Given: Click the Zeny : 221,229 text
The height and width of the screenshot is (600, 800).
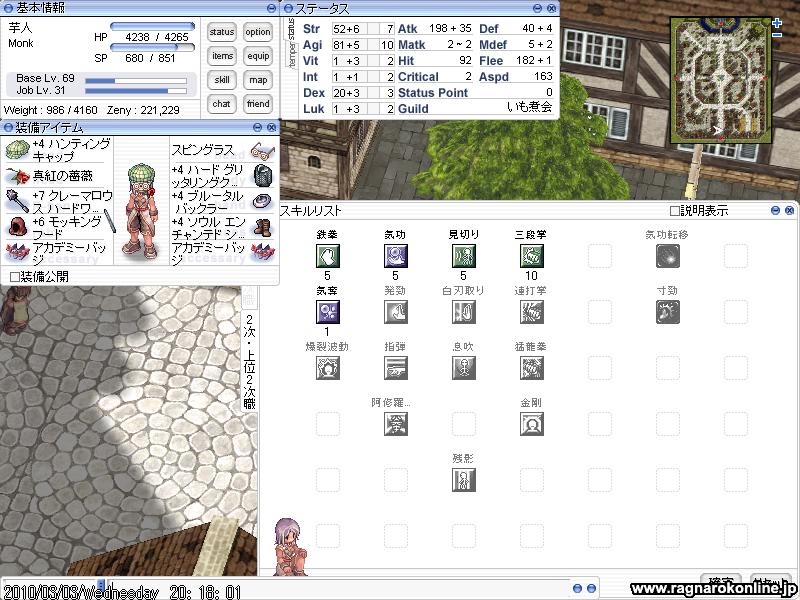Looking at the screenshot, I should [x=143, y=110].
